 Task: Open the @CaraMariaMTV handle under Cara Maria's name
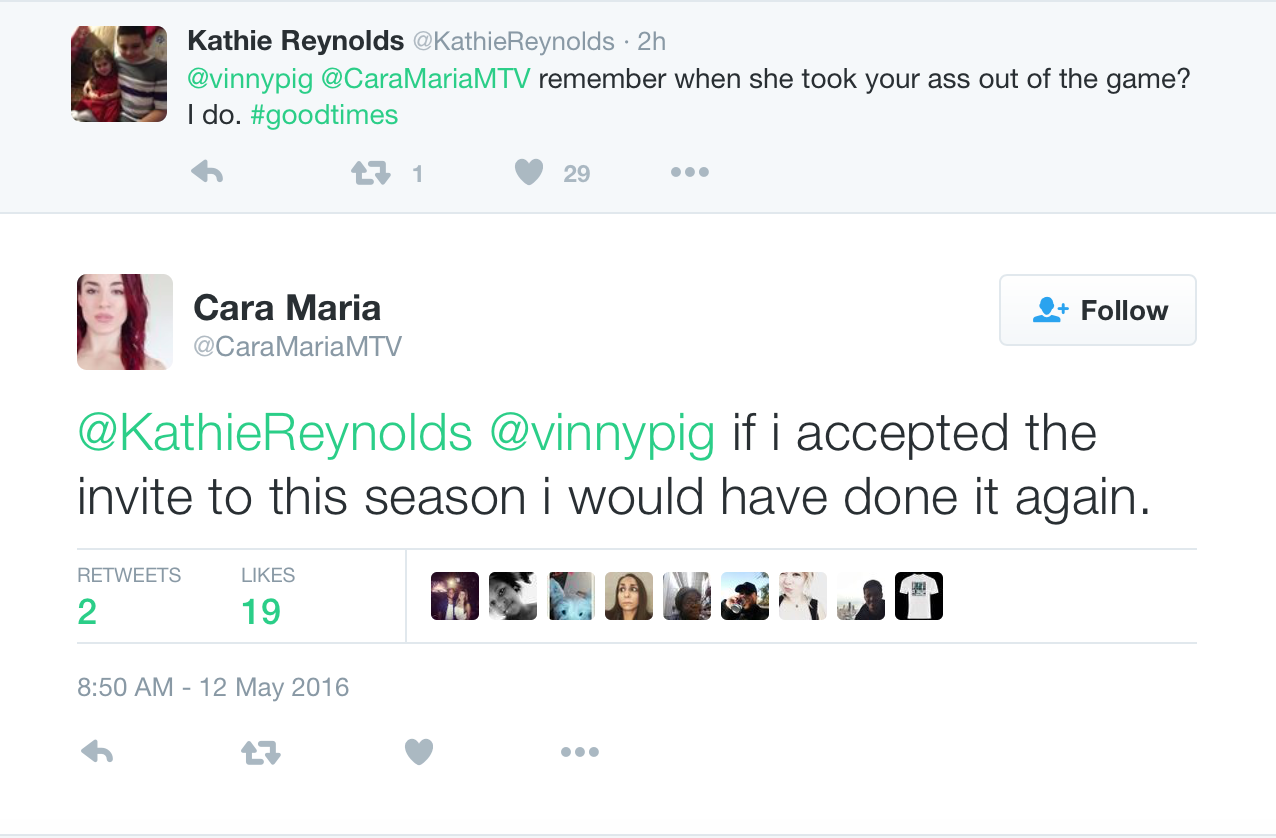pyautogui.click(x=297, y=347)
